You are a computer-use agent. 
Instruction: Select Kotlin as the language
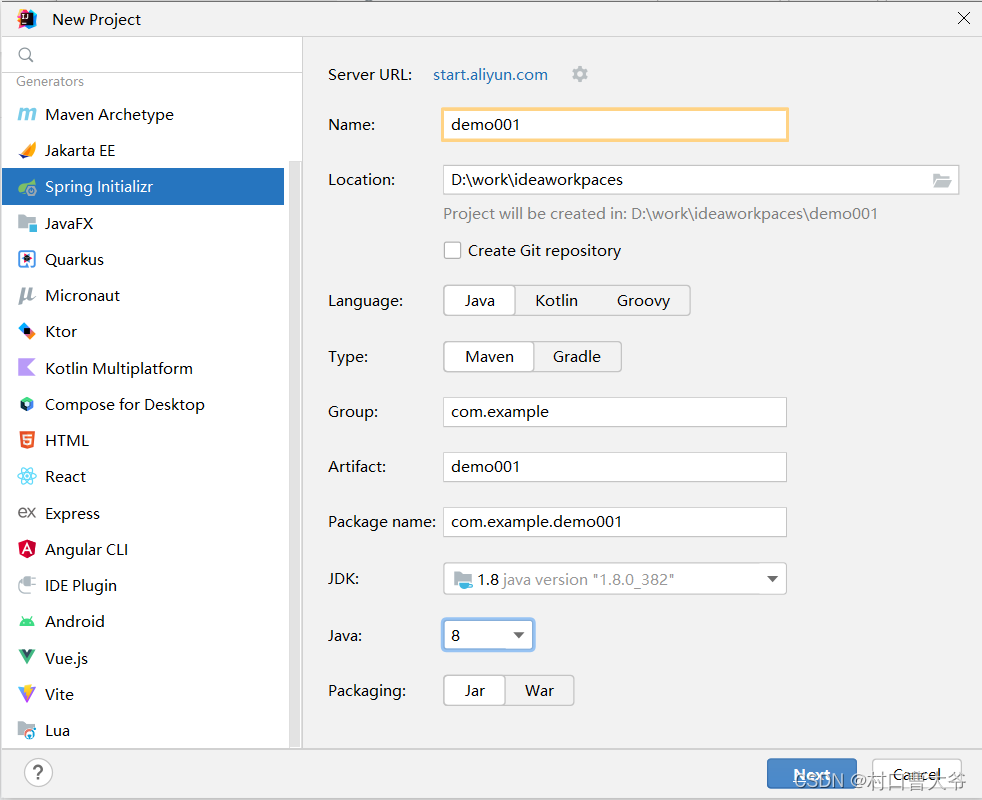tap(556, 301)
